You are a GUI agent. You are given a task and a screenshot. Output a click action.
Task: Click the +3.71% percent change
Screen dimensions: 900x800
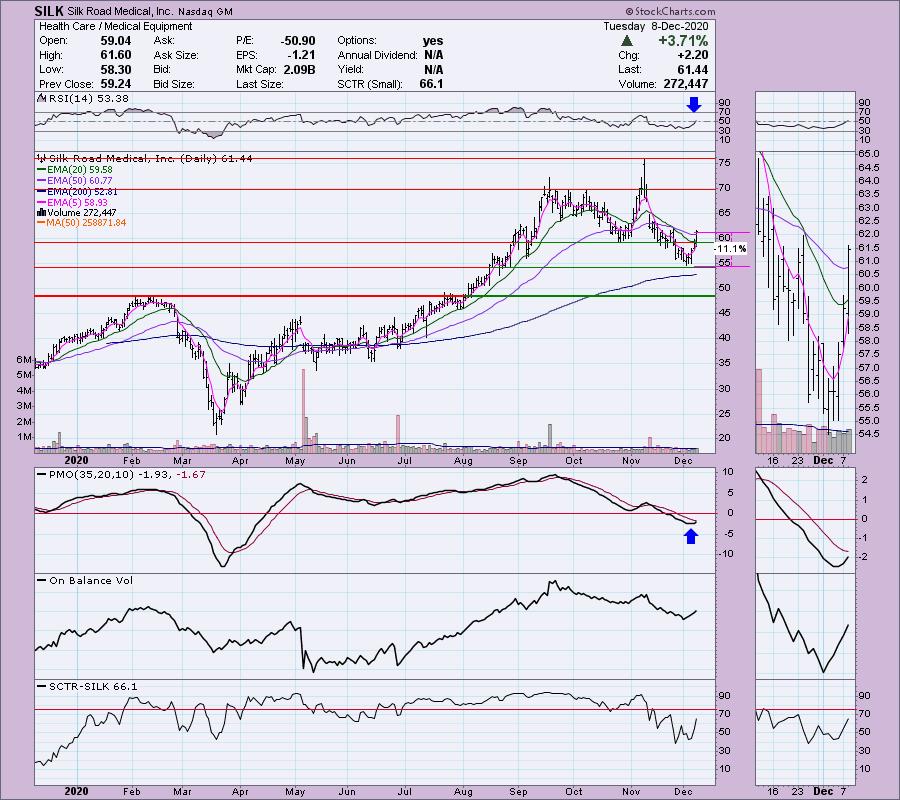coord(683,41)
